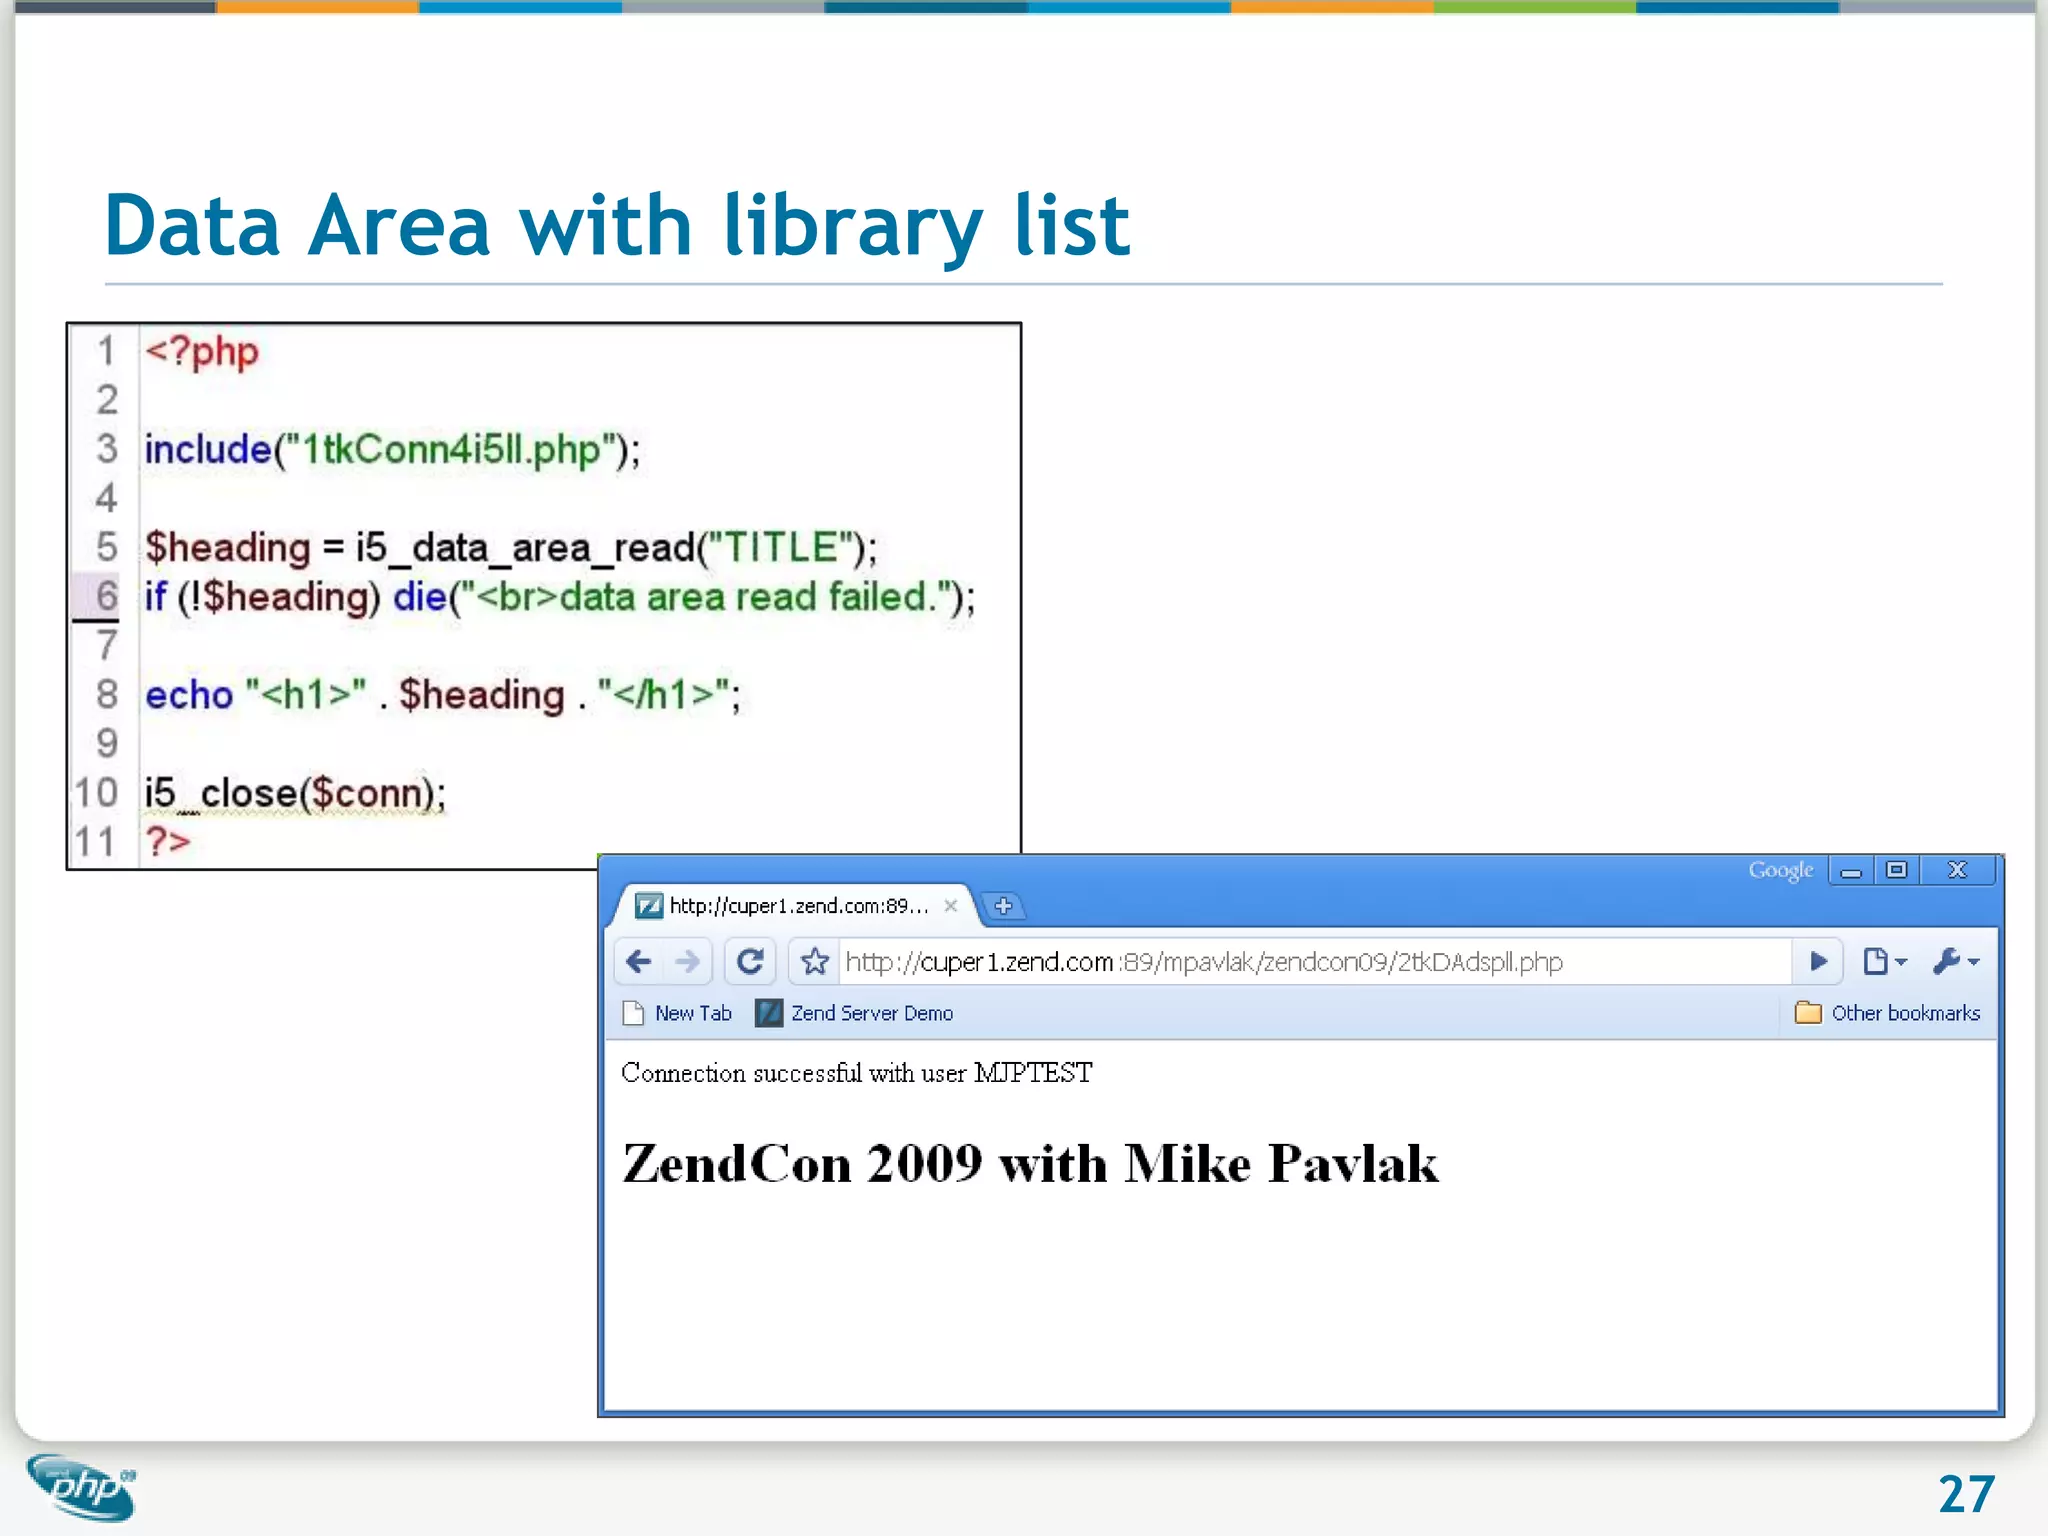Click the slide number 27
This screenshot has width=2048, height=1536.
(1966, 1494)
